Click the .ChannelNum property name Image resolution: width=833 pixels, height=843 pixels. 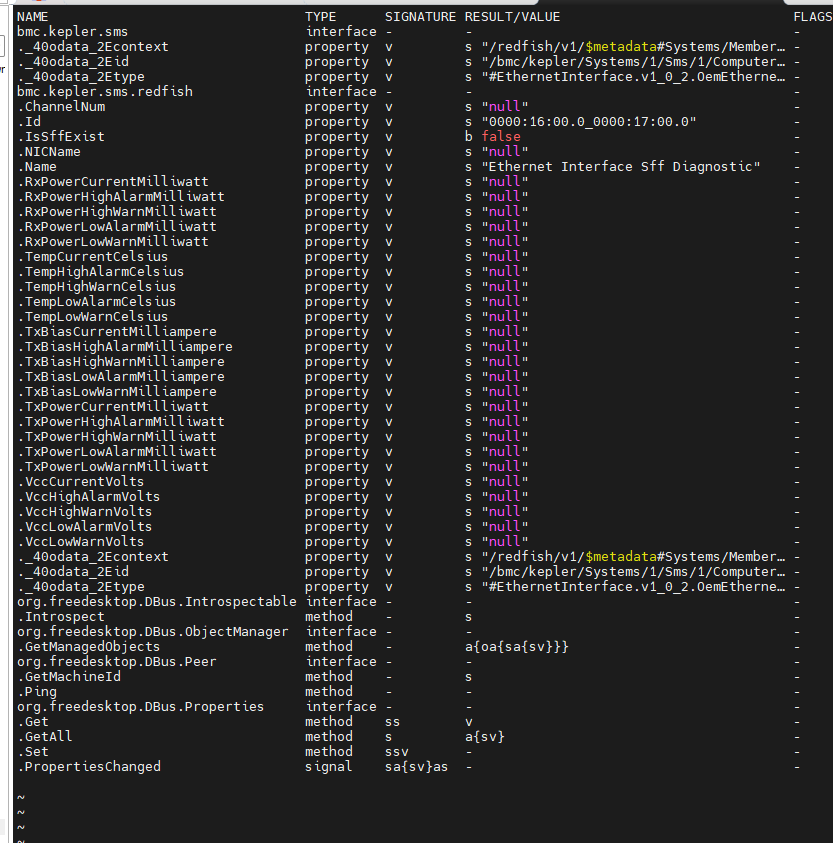tap(61, 106)
